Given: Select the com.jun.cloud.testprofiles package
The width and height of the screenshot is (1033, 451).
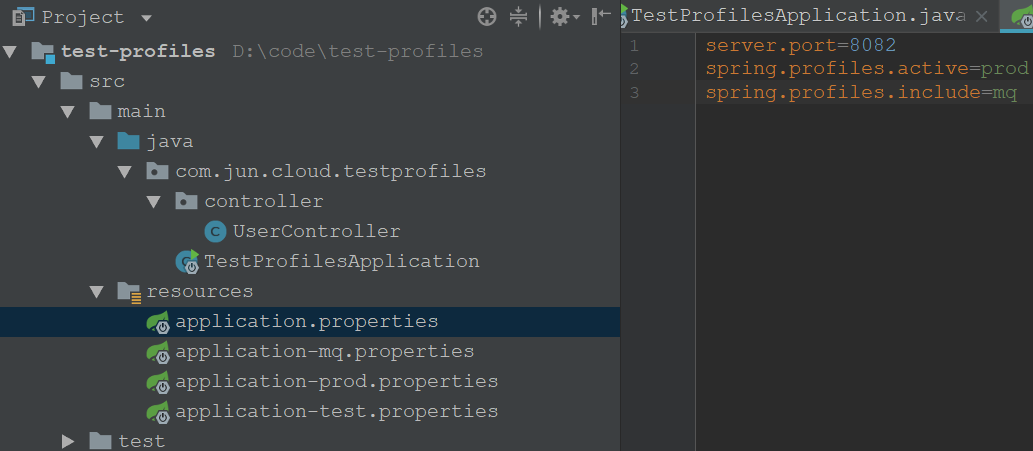Looking at the screenshot, I should pyautogui.click(x=331, y=172).
